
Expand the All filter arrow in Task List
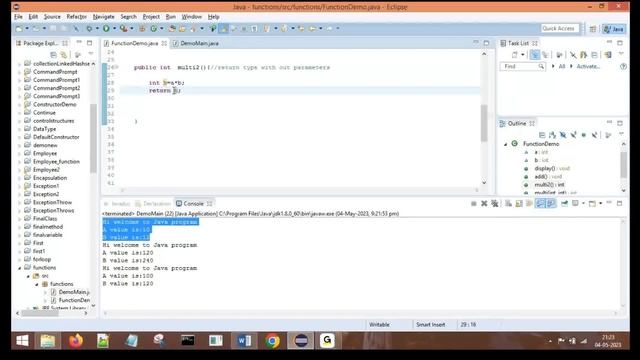tap(553, 66)
